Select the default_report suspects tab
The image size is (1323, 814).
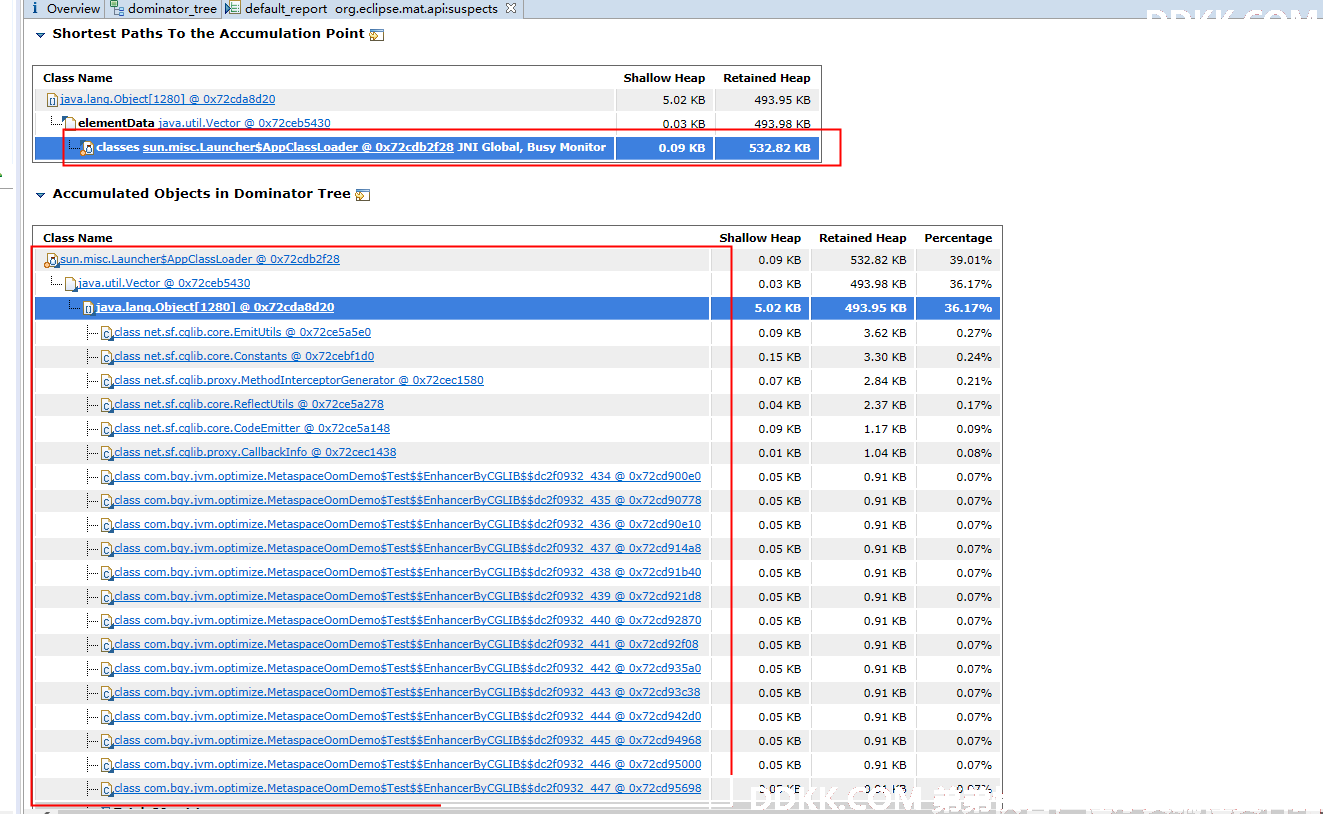tap(371, 8)
